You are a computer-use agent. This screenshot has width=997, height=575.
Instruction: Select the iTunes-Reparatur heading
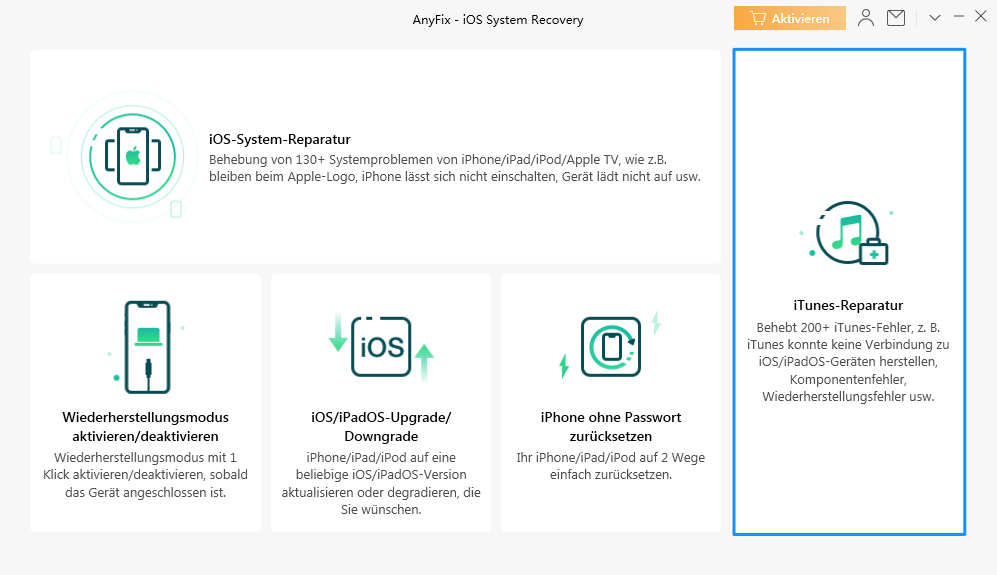pos(848,305)
